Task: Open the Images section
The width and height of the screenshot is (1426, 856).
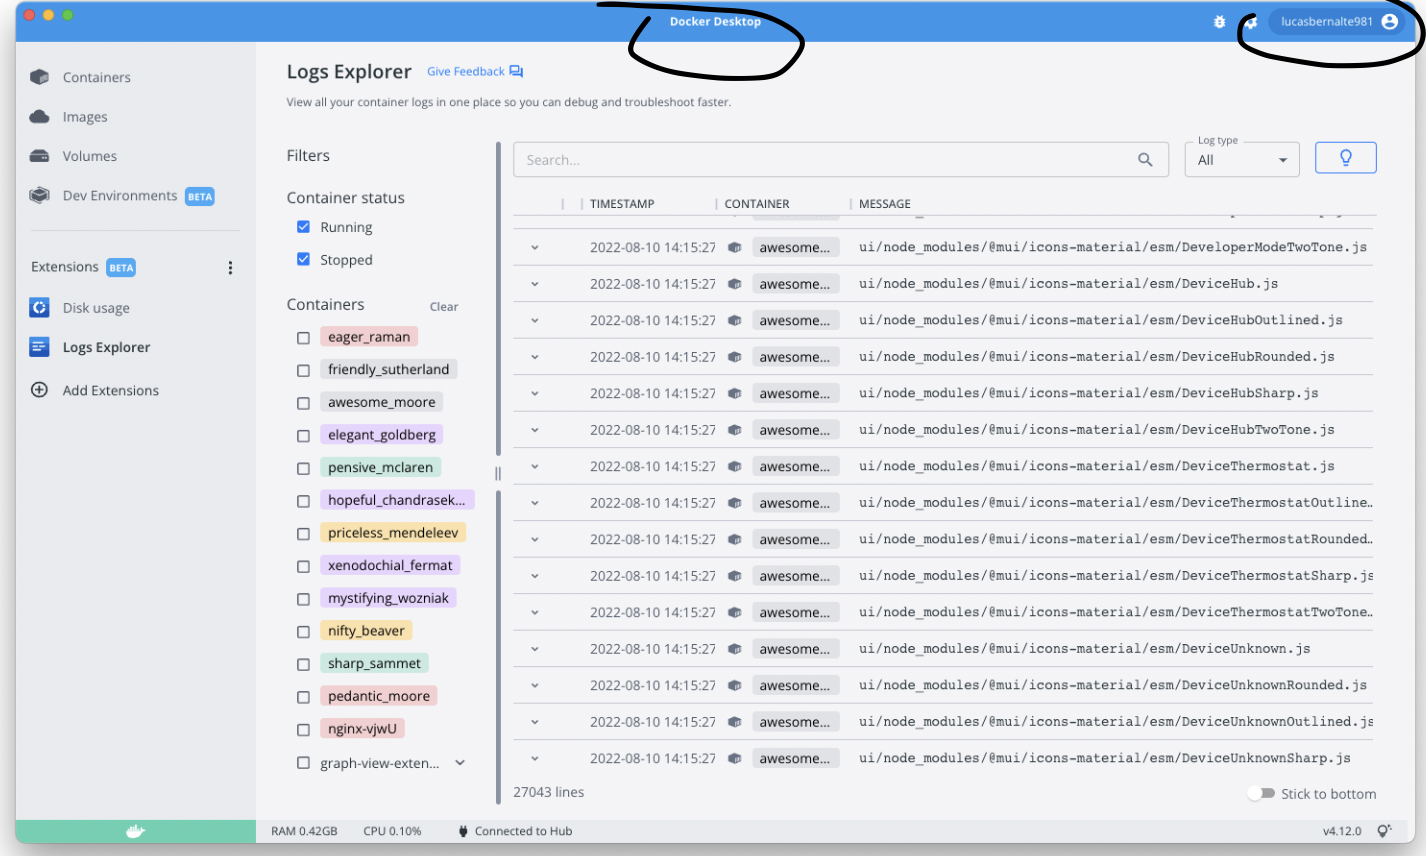Action: coord(87,117)
